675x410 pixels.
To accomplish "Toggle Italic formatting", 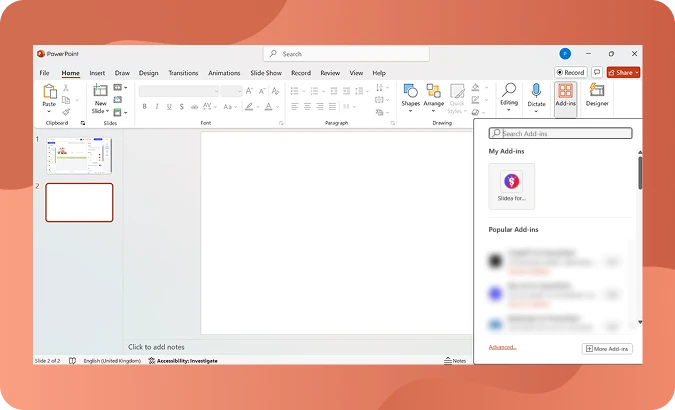I will click(157, 106).
